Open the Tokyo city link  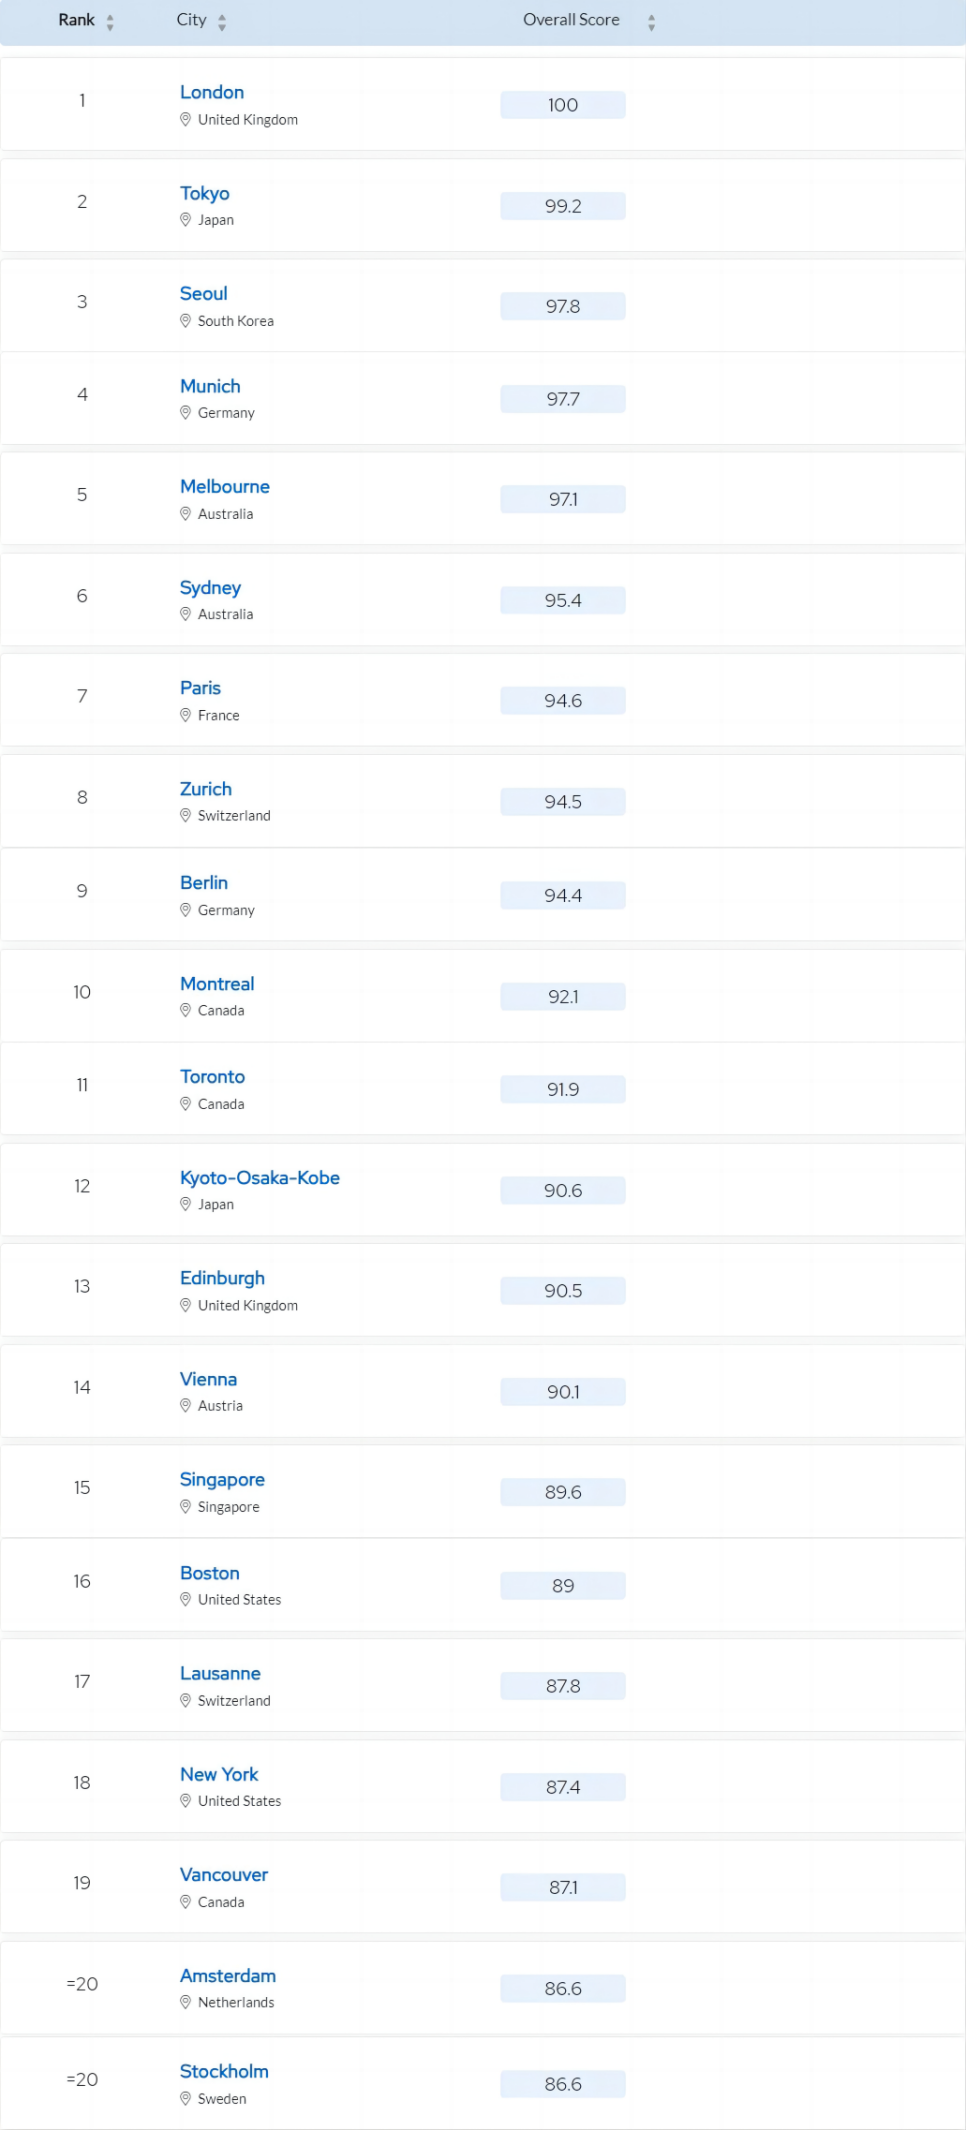pyautogui.click(x=205, y=193)
